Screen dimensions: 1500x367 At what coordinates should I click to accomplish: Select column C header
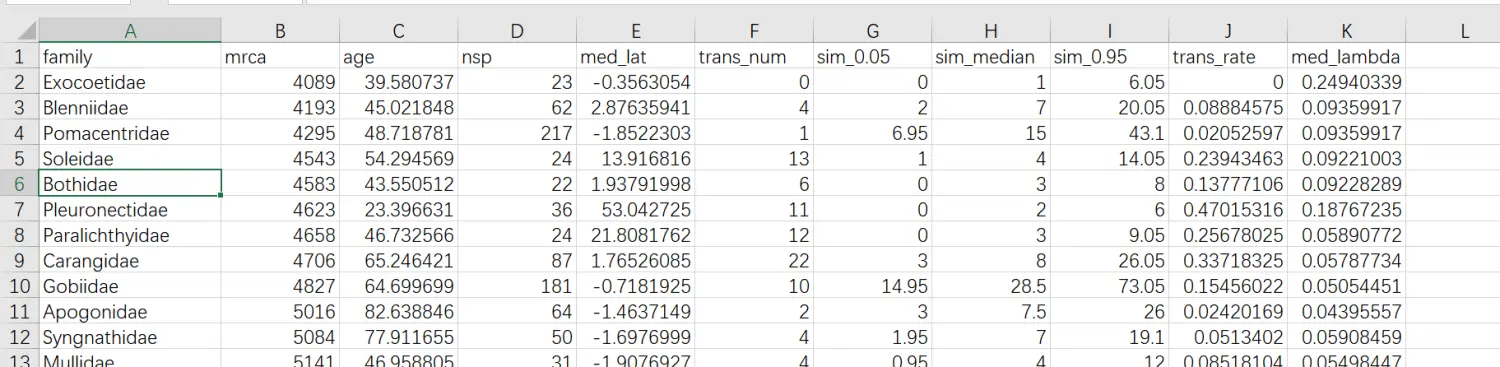click(x=398, y=32)
